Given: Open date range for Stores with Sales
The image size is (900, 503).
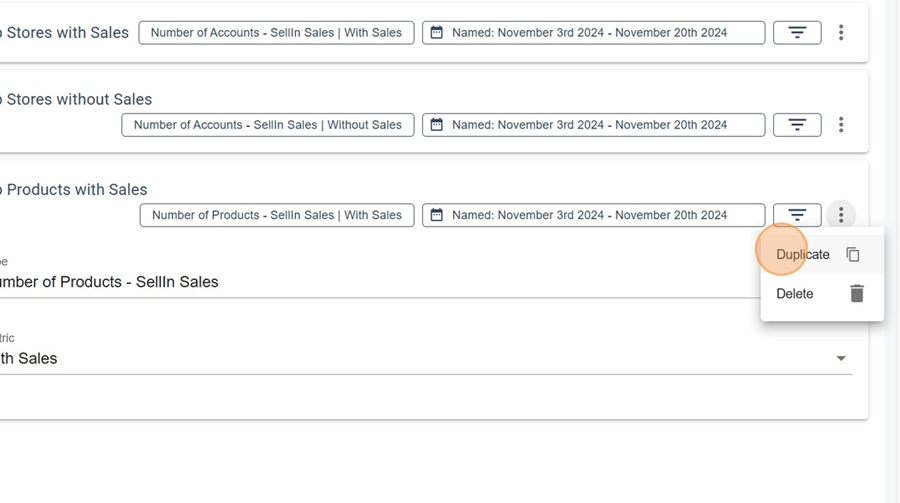Looking at the screenshot, I should point(593,33).
